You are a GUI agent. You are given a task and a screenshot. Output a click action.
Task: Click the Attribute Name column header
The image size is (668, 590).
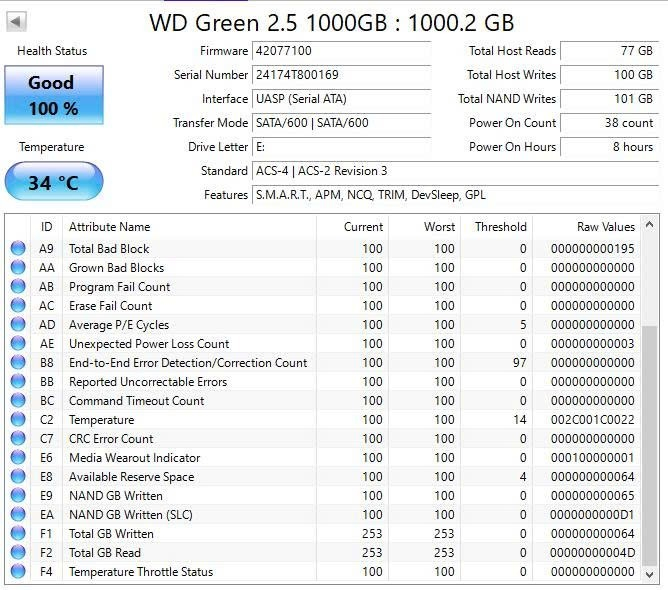[x=190, y=227]
